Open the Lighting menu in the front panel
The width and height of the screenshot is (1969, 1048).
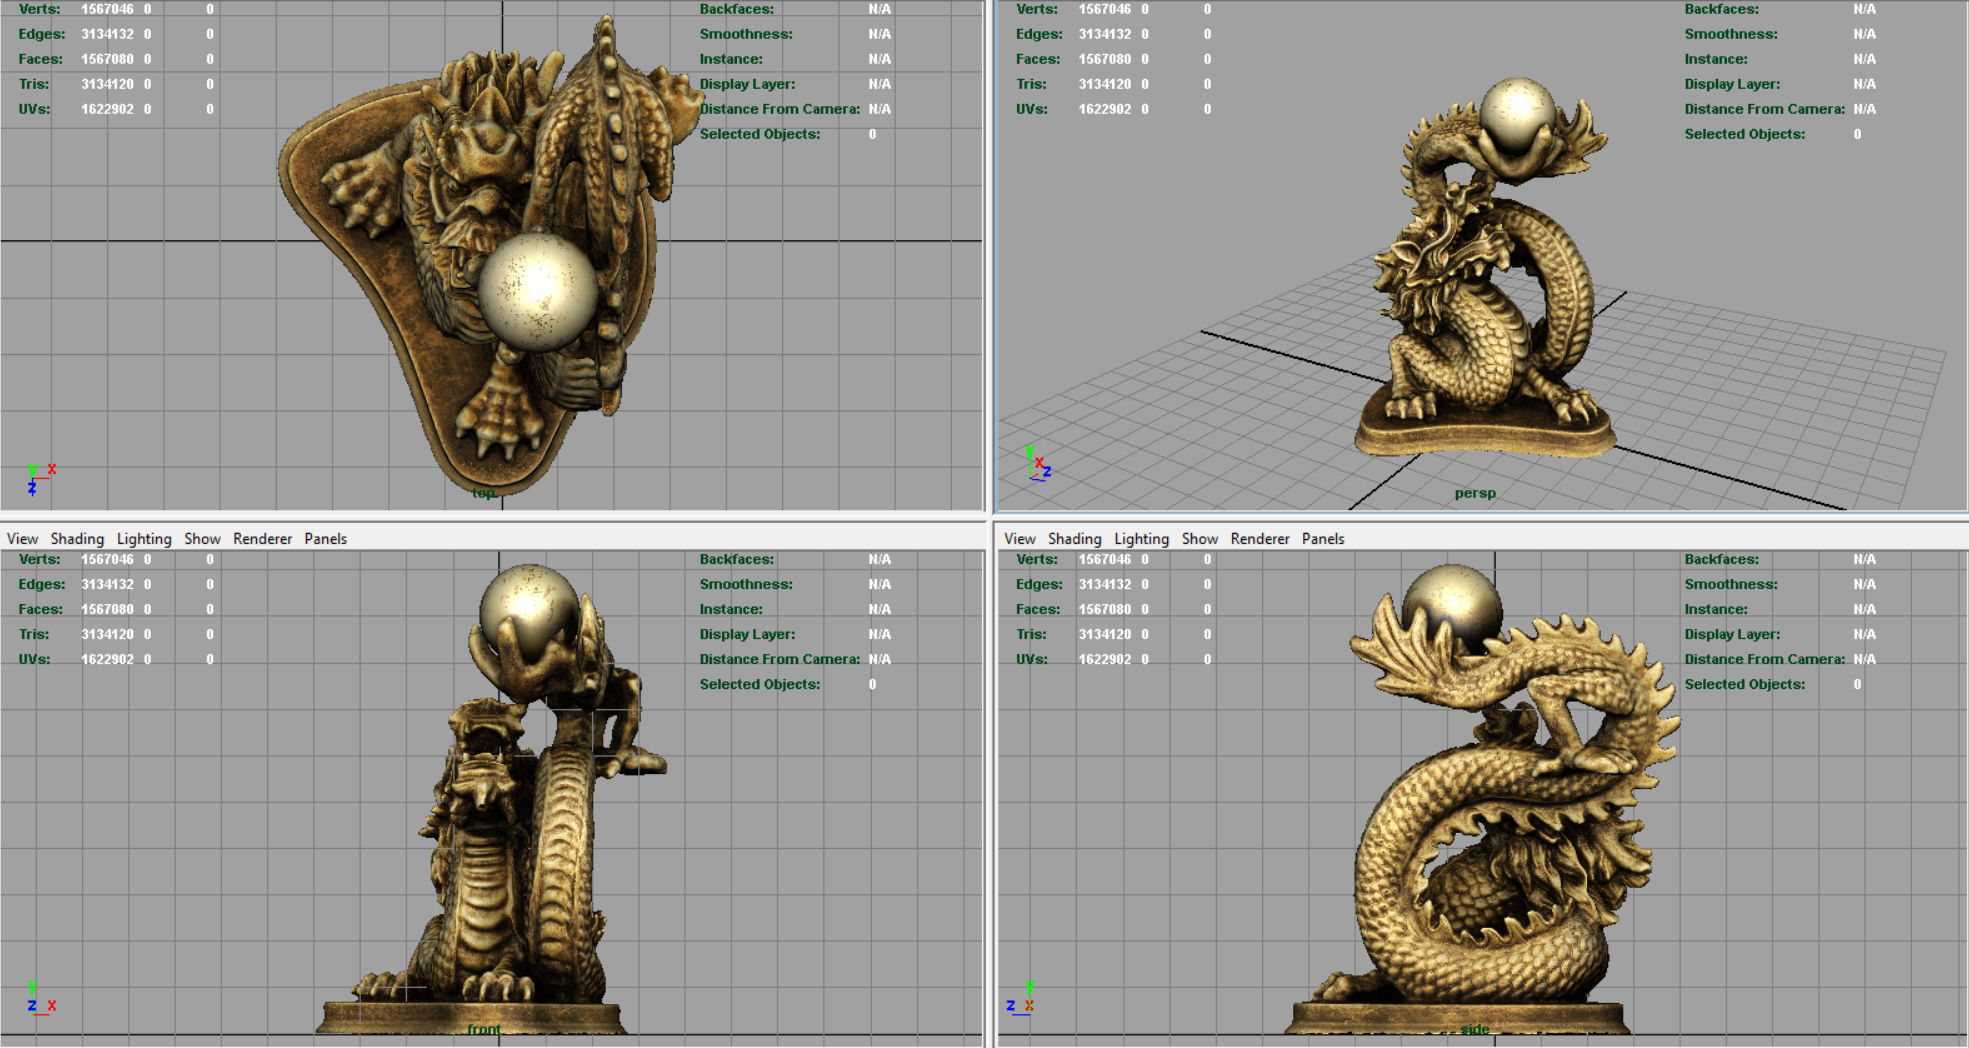144,538
